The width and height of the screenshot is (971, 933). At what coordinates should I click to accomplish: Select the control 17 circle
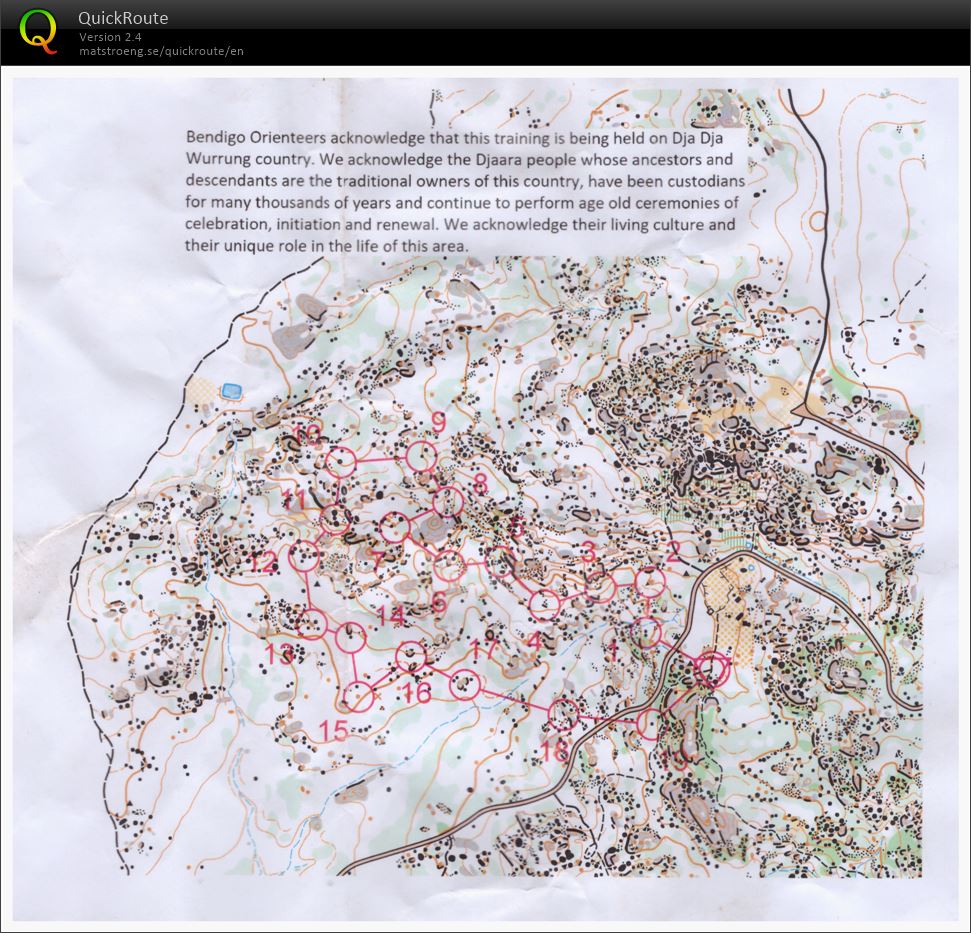(463, 685)
